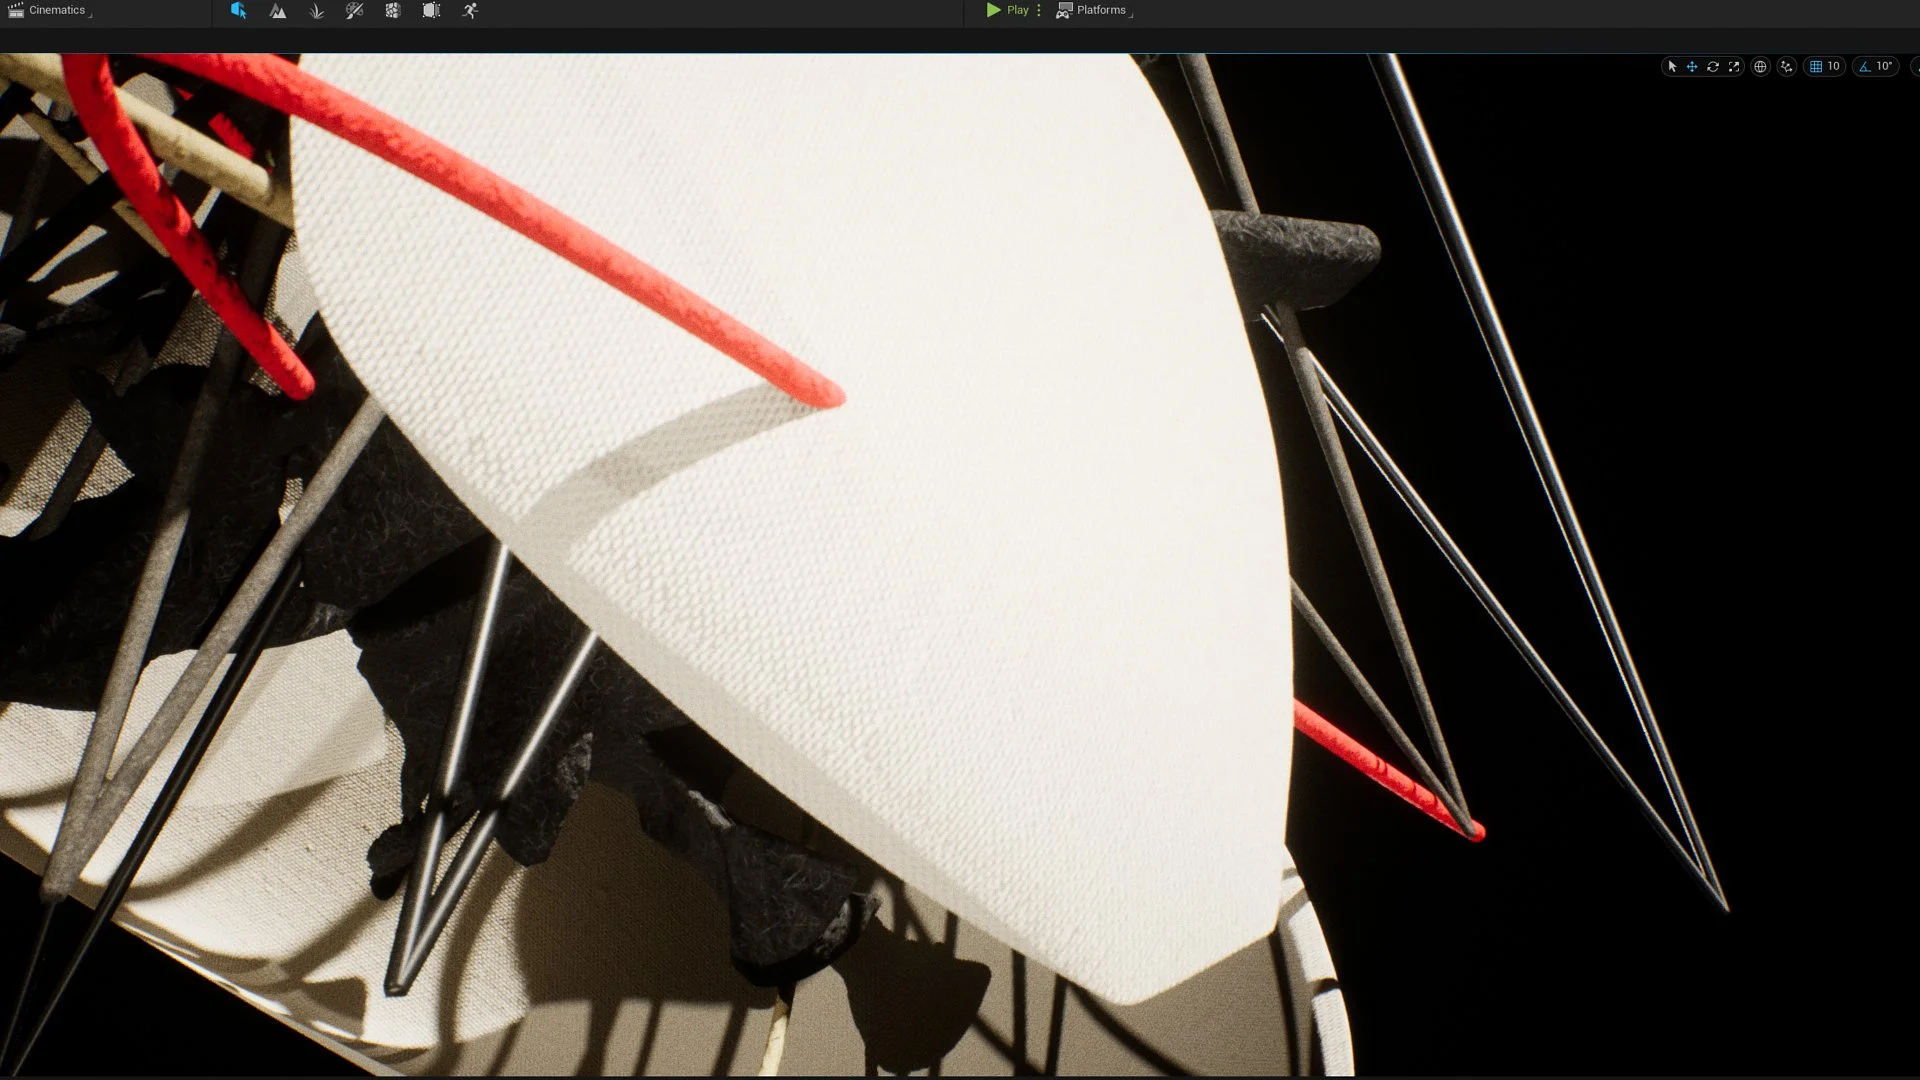Choose the Translate move gizmo
Screen dimensions: 1920x1080
tap(1692, 66)
